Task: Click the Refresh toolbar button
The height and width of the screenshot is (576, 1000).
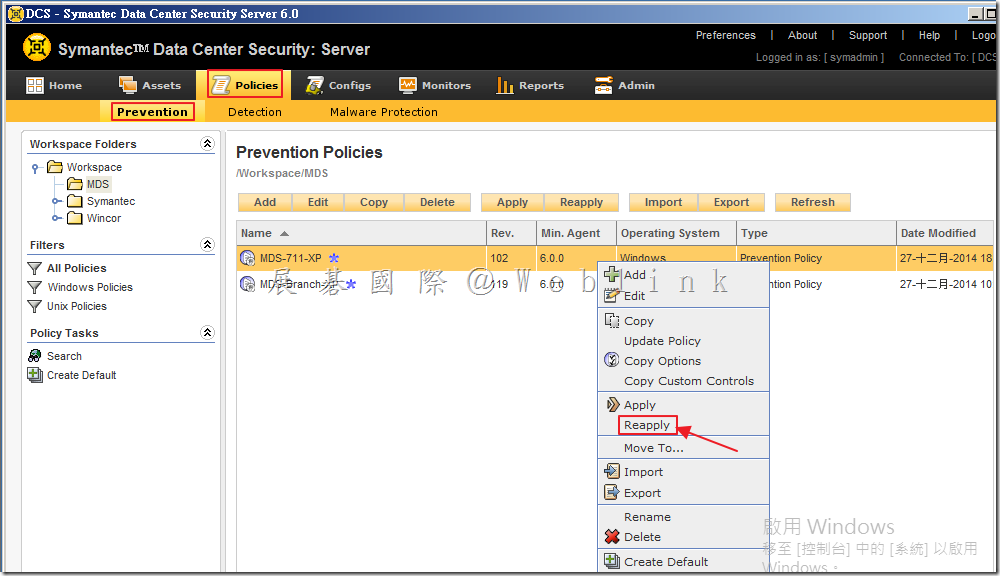Action: [812, 202]
